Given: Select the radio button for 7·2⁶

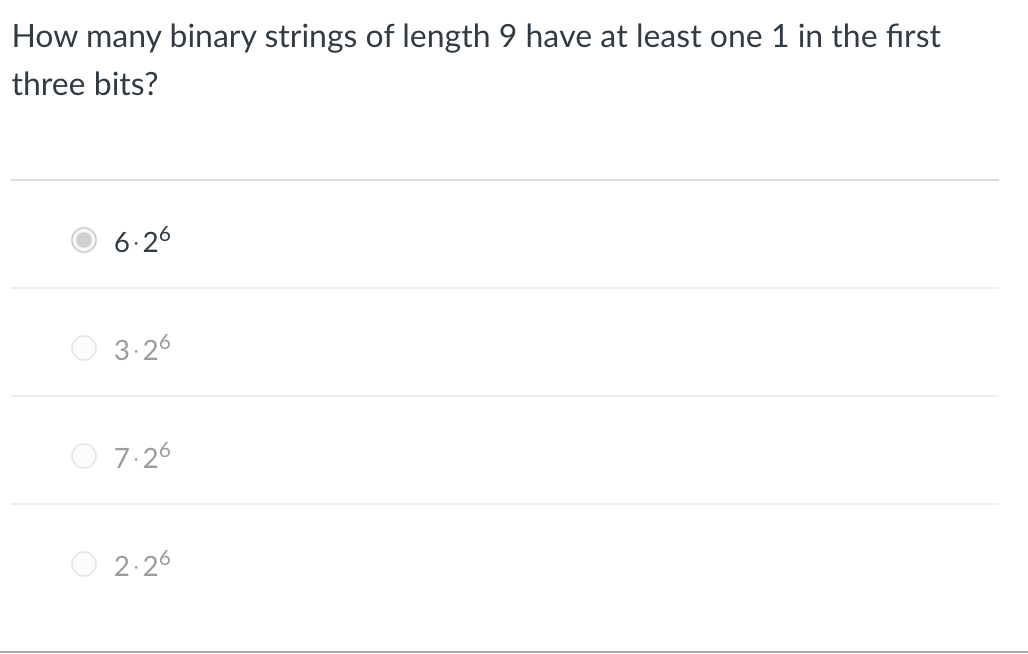Looking at the screenshot, I should 84,457.
